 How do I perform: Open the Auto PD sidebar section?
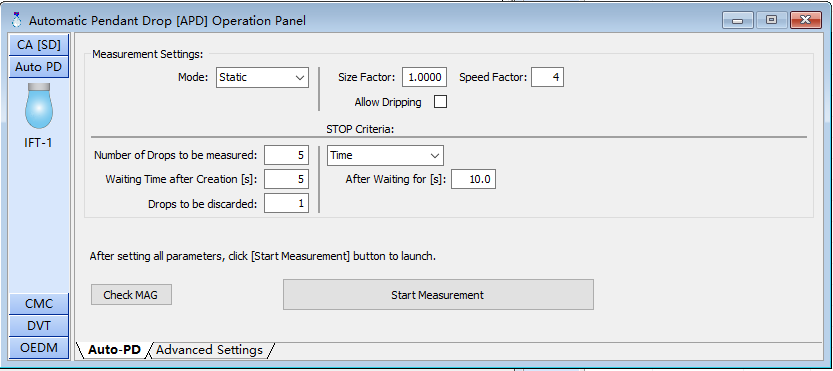click(39, 67)
